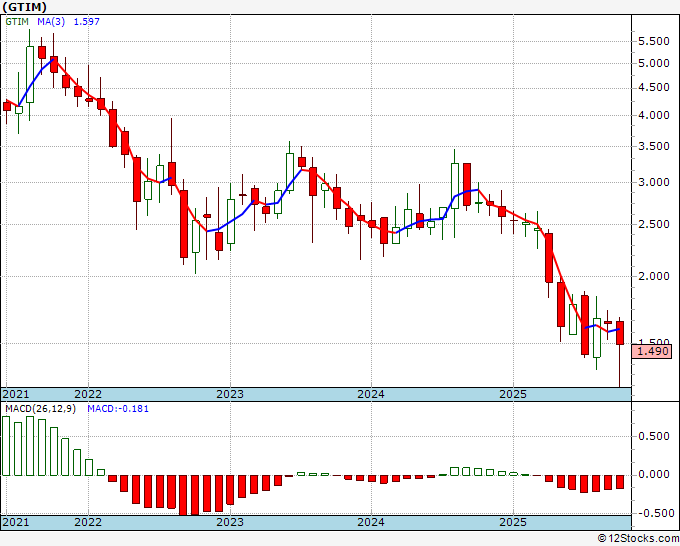Click 2024 on the MACD panel time axis

(x=371, y=522)
